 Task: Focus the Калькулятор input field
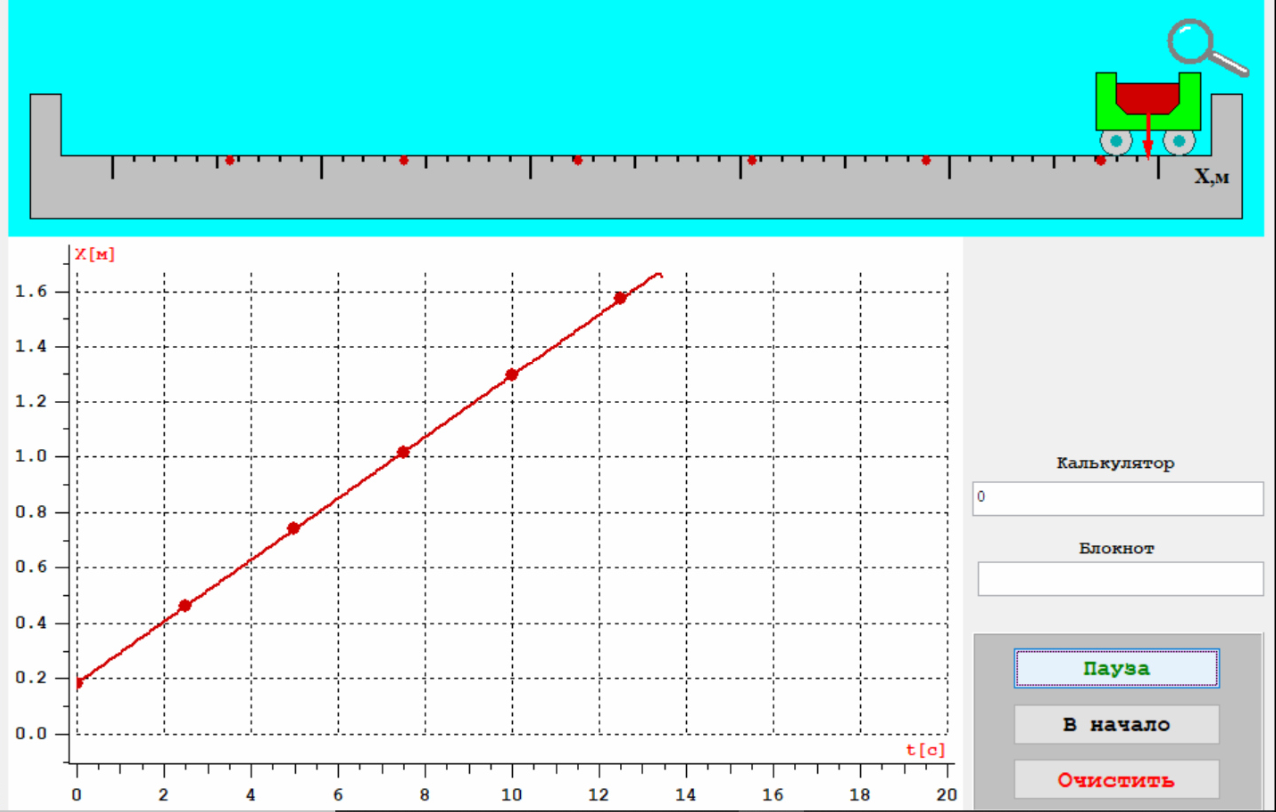(1118, 498)
